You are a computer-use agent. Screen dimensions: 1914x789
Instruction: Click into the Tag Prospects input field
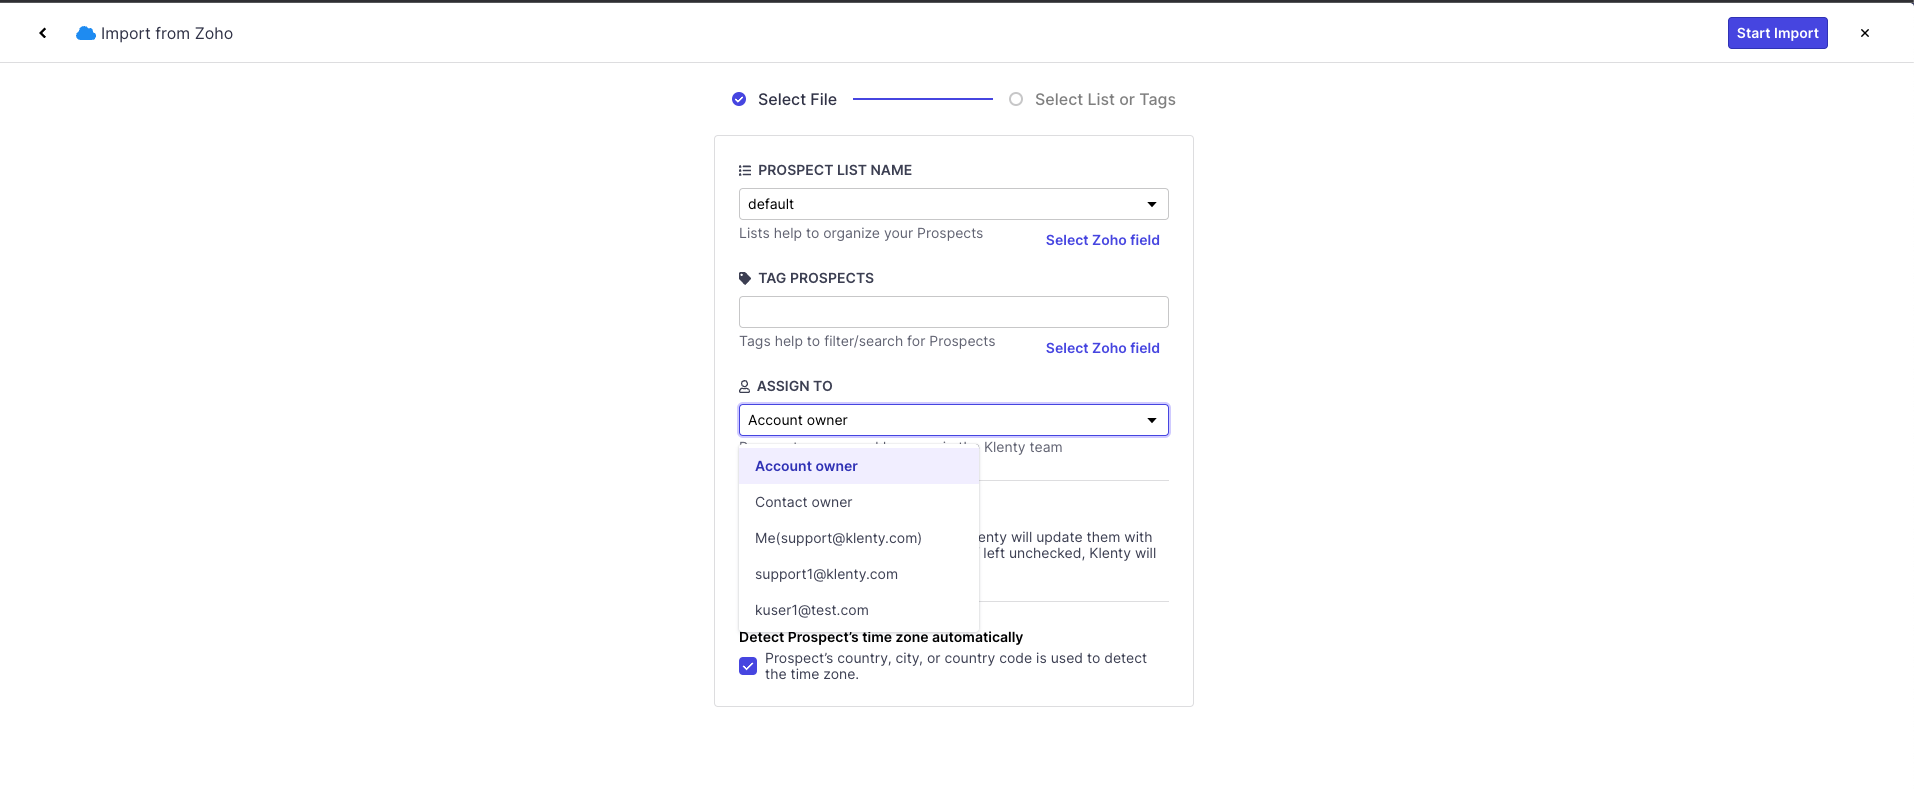coord(953,312)
